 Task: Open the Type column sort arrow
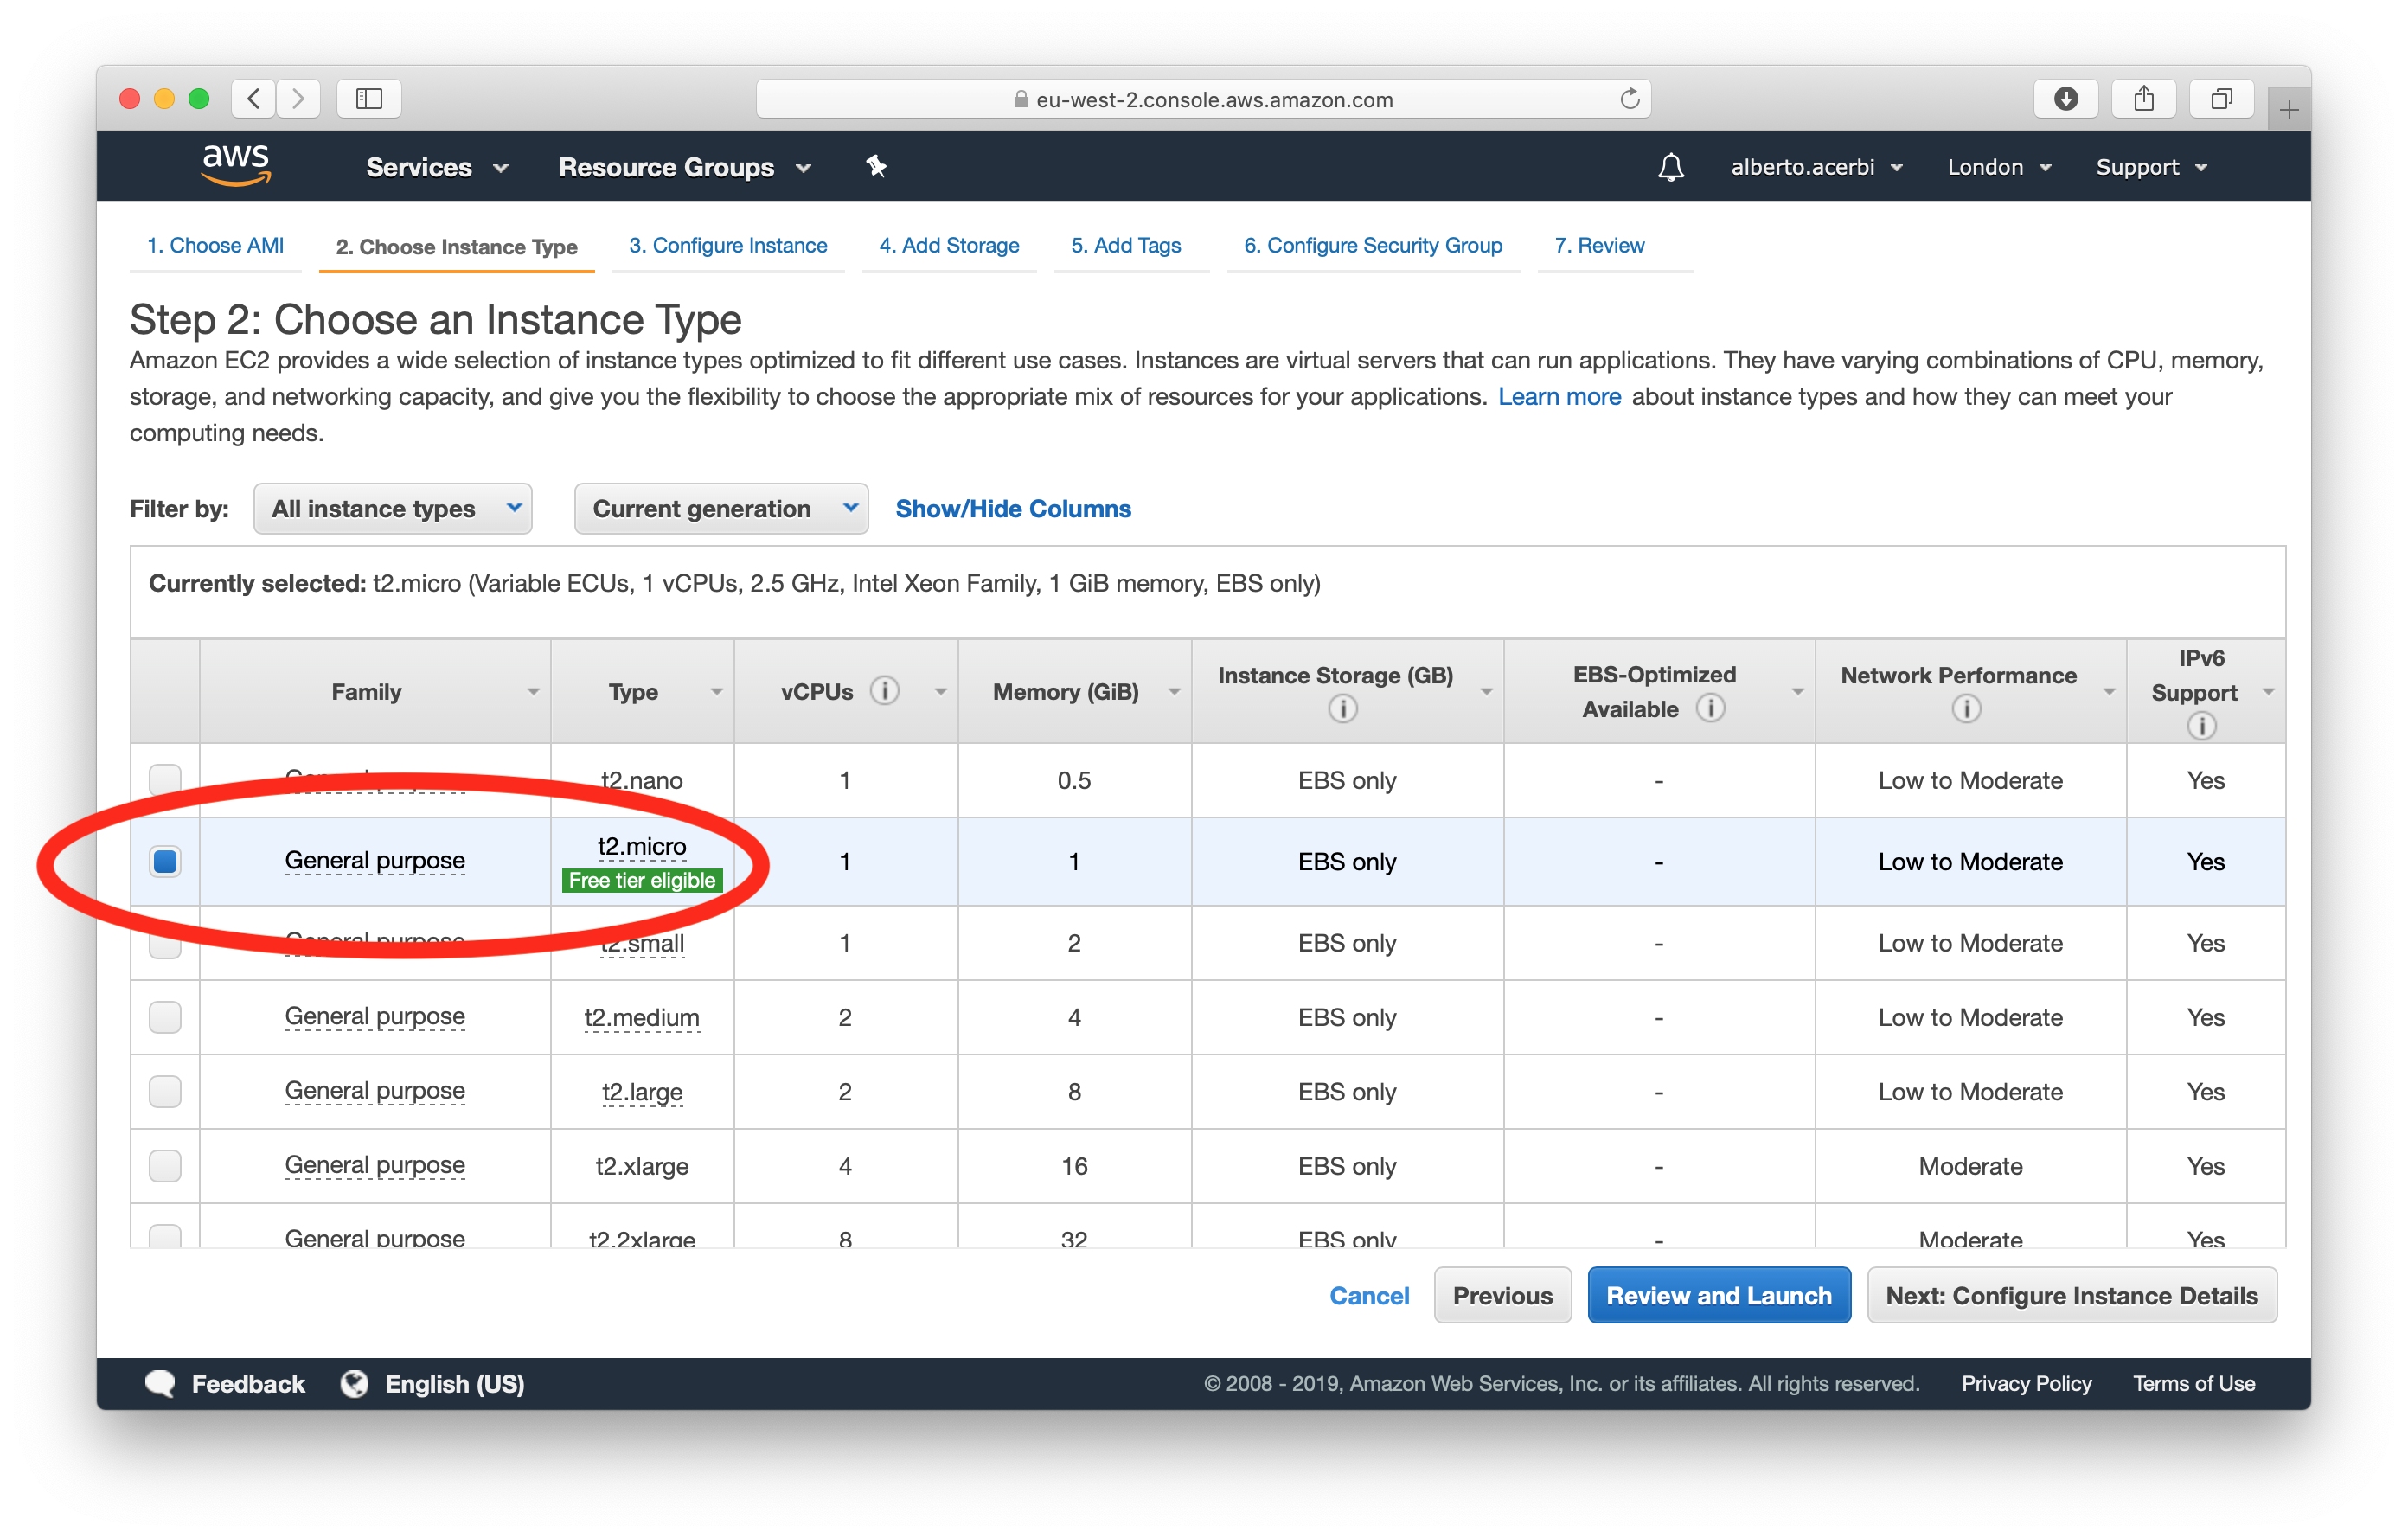pyautogui.click(x=717, y=692)
